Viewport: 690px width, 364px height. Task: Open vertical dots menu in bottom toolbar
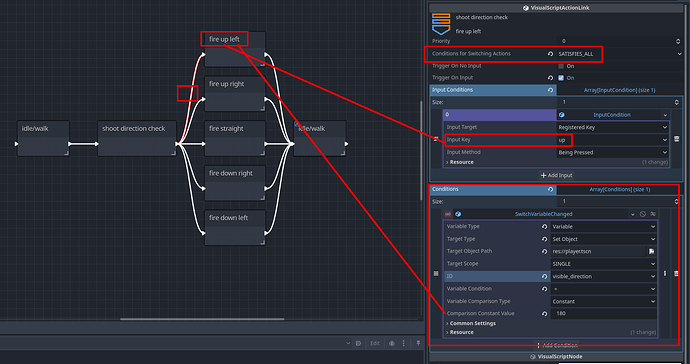pos(404,343)
